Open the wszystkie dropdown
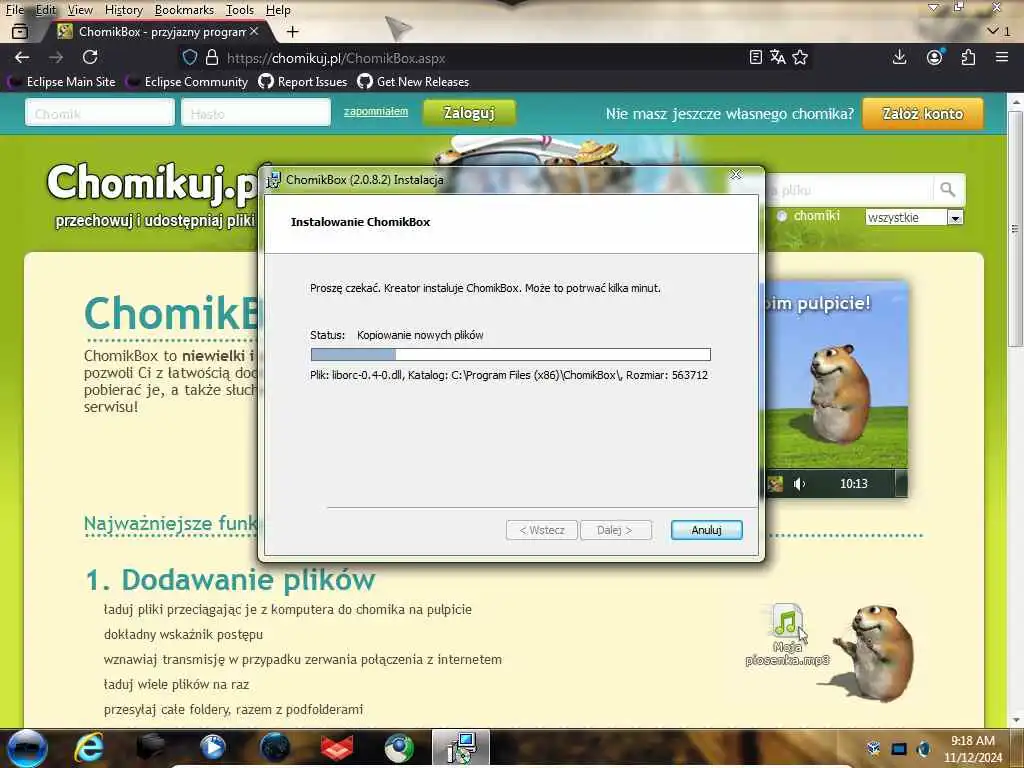Image resolution: width=1024 pixels, height=768 pixels. 914,217
